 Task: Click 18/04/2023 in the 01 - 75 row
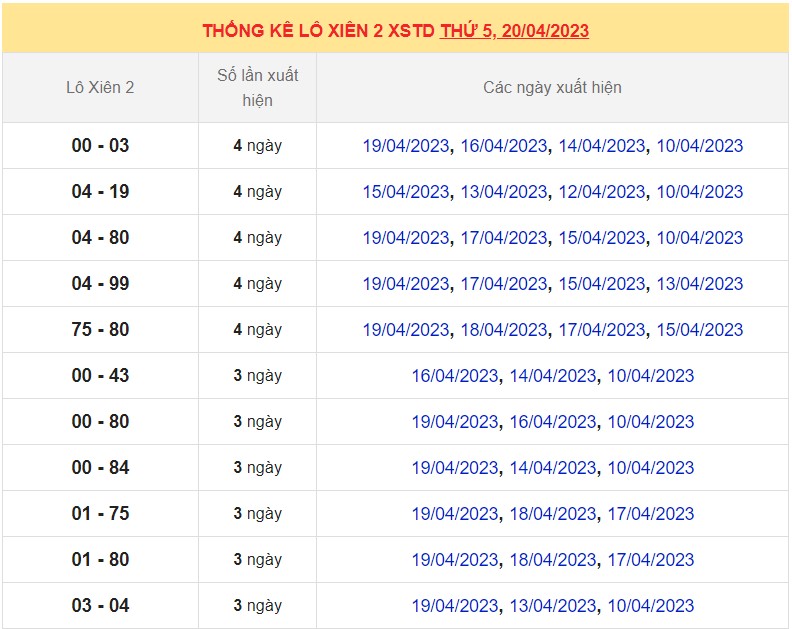click(x=552, y=514)
